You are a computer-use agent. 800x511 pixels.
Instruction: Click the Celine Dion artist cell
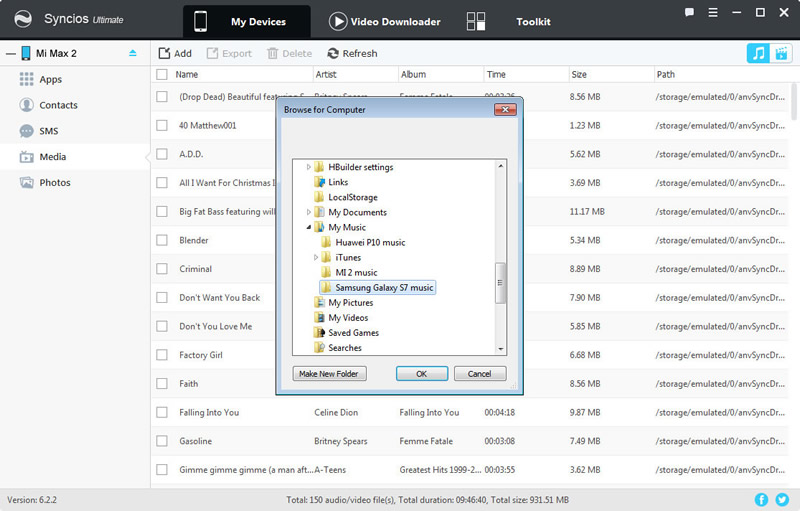pyautogui.click(x=336, y=413)
